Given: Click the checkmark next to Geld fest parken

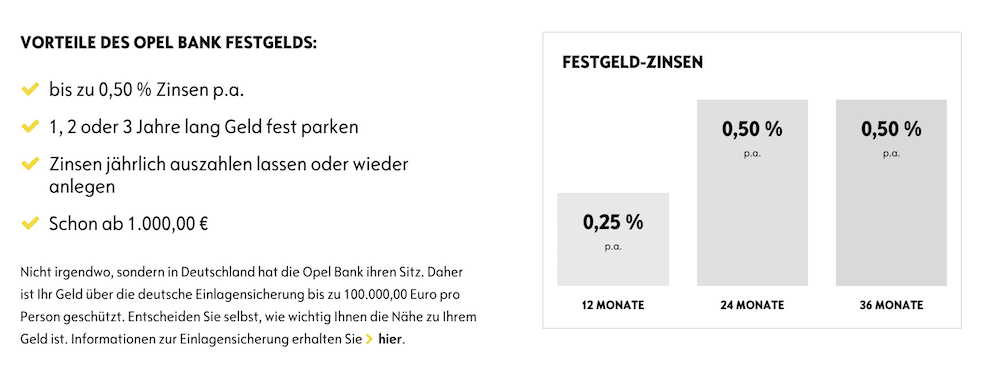Looking at the screenshot, I should 30,126.
